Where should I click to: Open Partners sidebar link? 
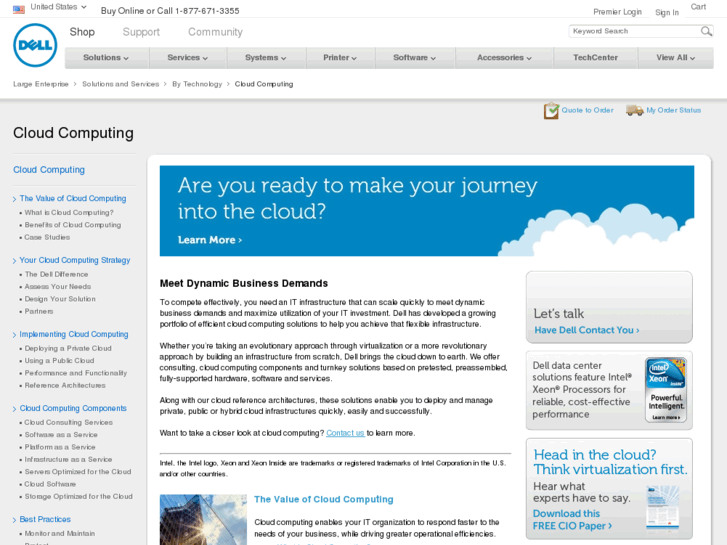tap(39, 311)
